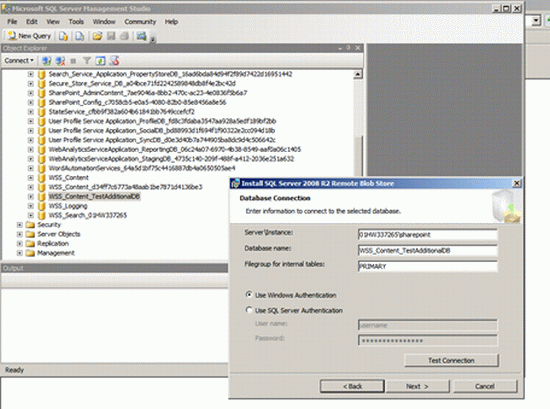Click the Security folder icon
550x409 pixels.
(30, 224)
